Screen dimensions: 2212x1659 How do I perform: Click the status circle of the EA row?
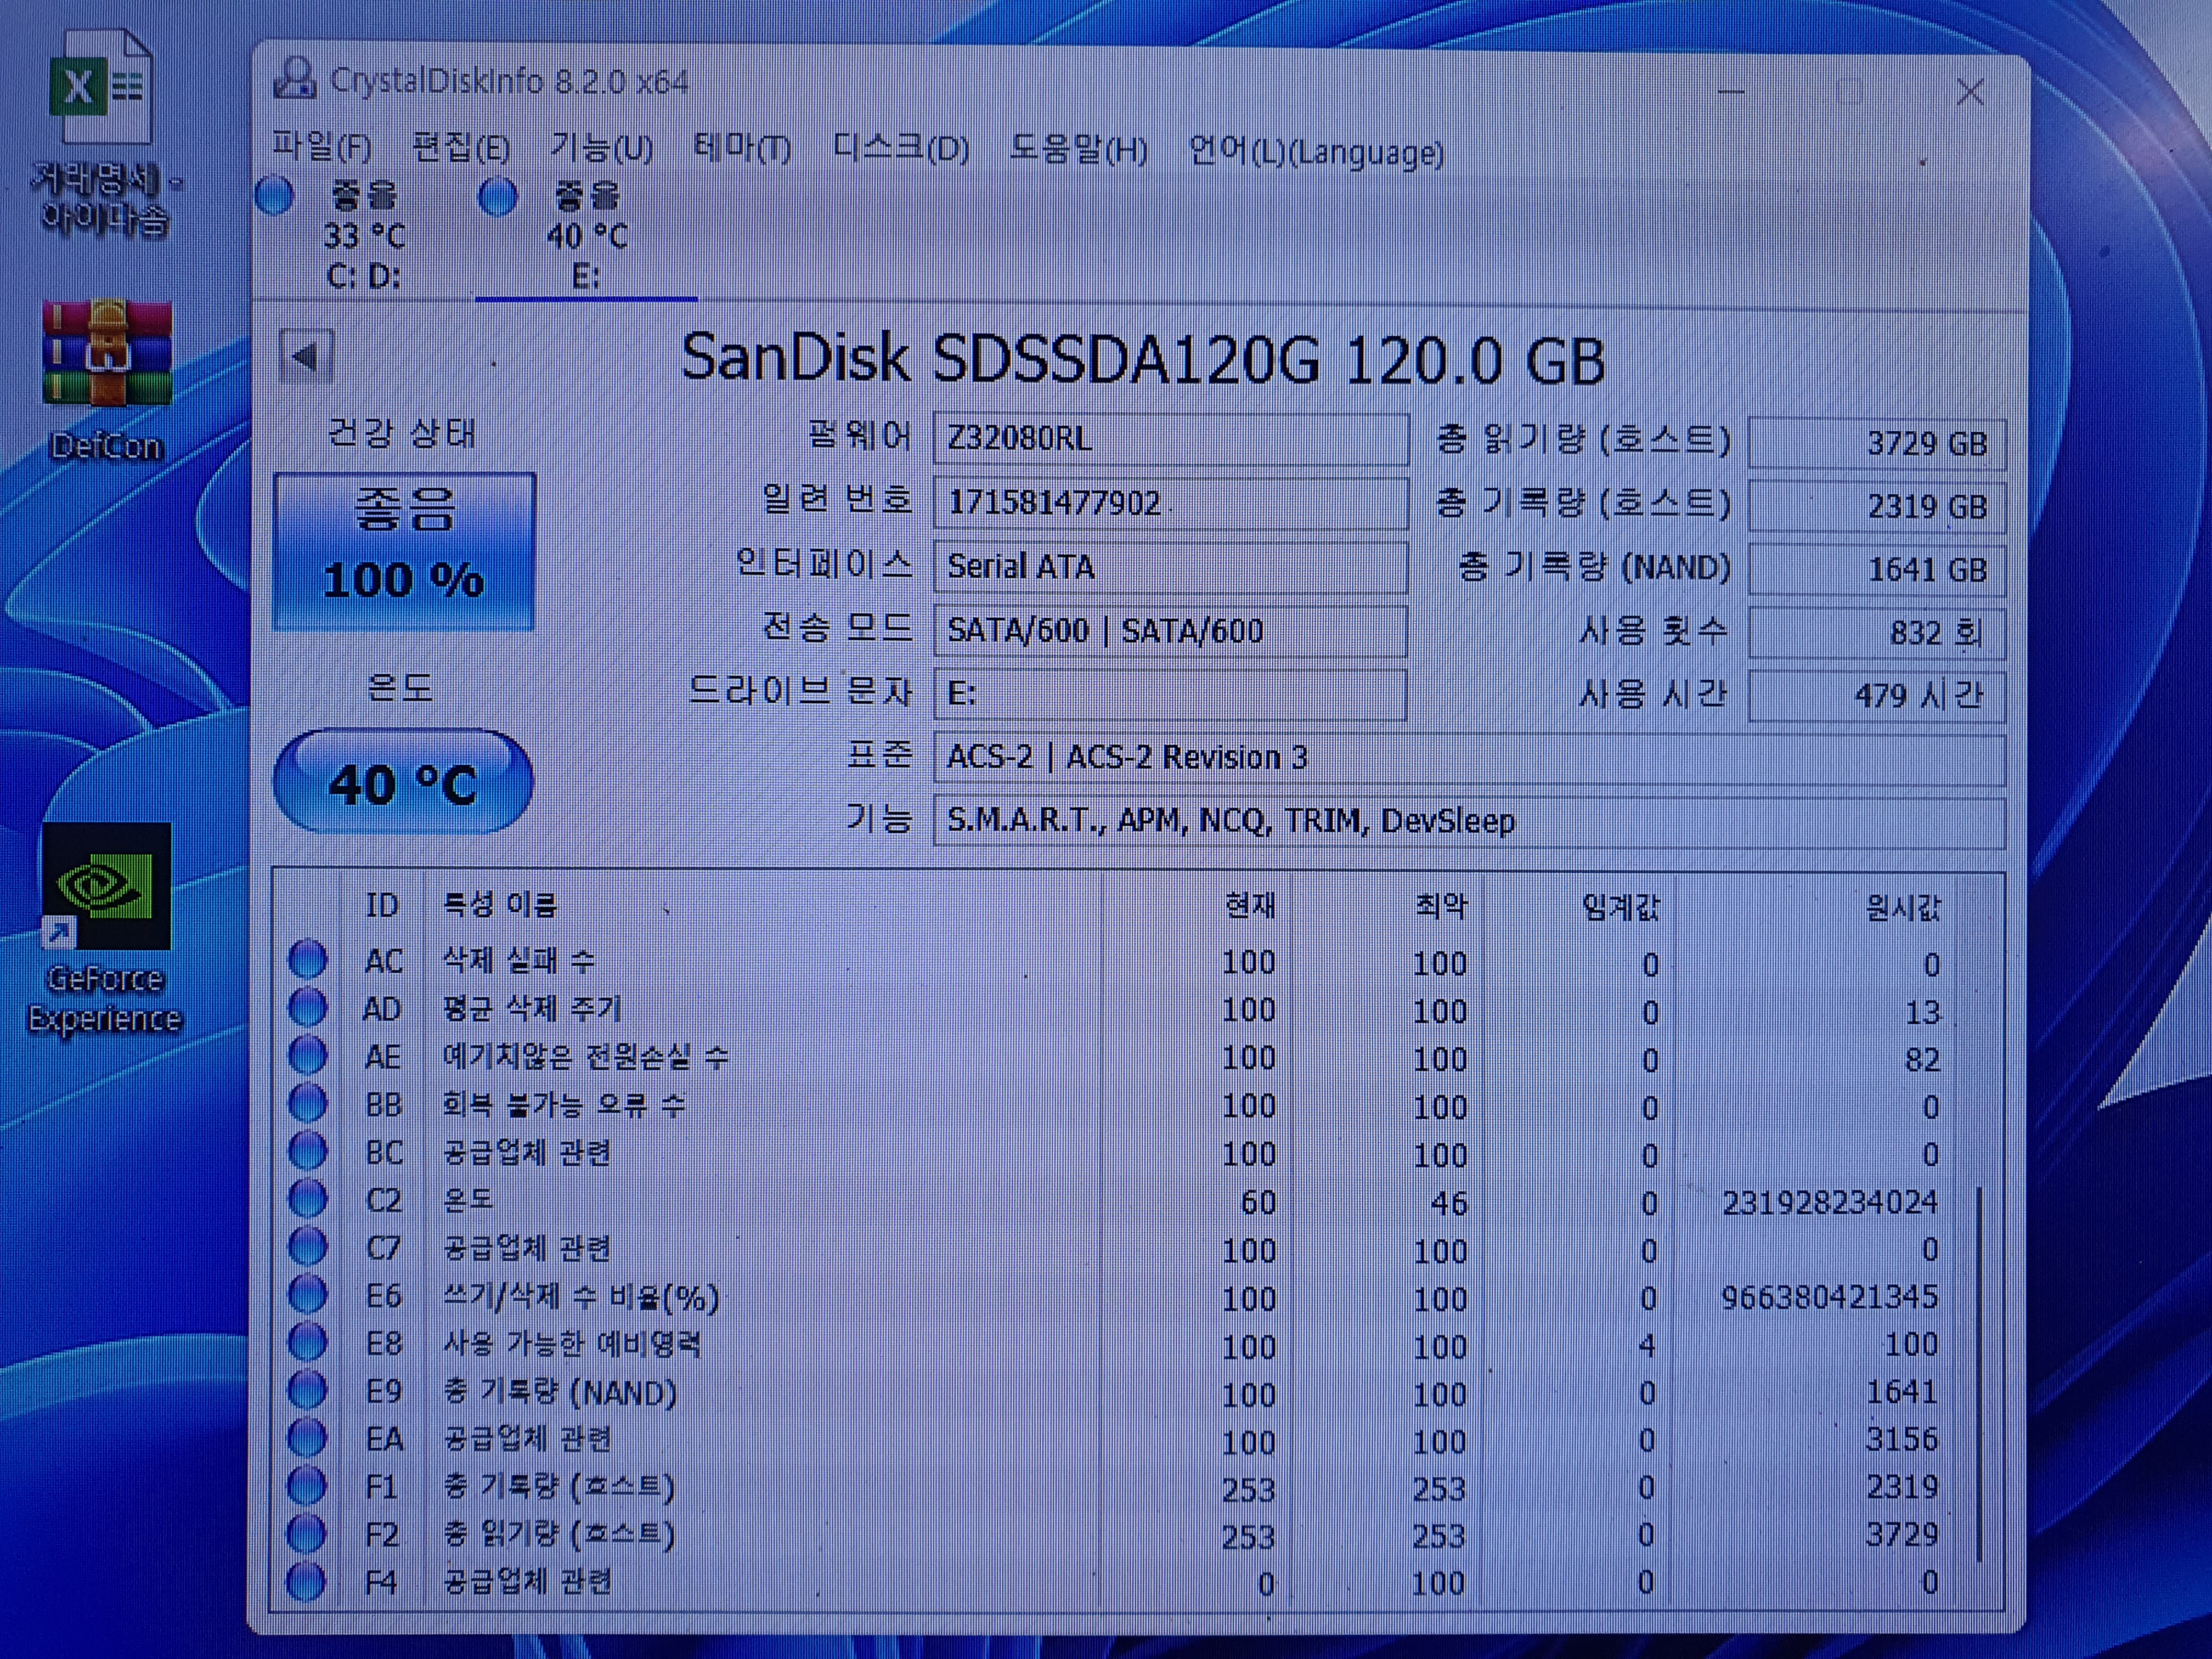click(307, 1438)
